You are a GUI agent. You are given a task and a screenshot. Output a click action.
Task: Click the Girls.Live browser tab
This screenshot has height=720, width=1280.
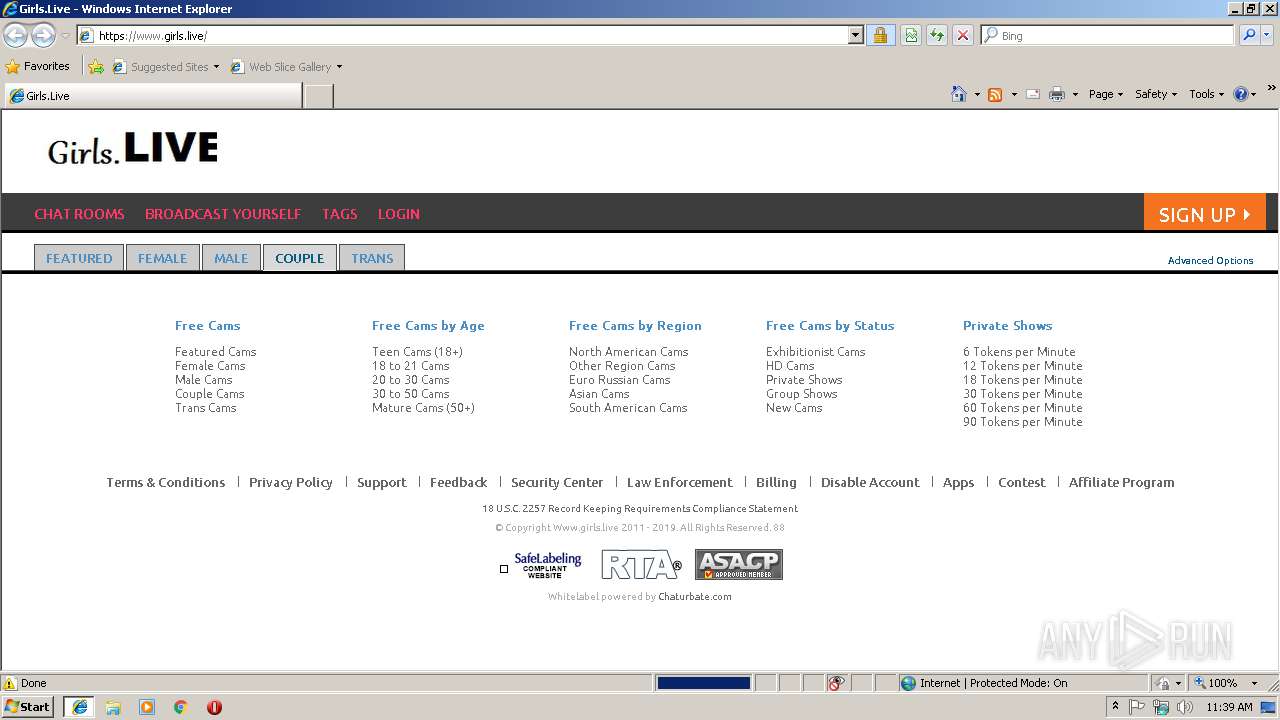coord(153,96)
